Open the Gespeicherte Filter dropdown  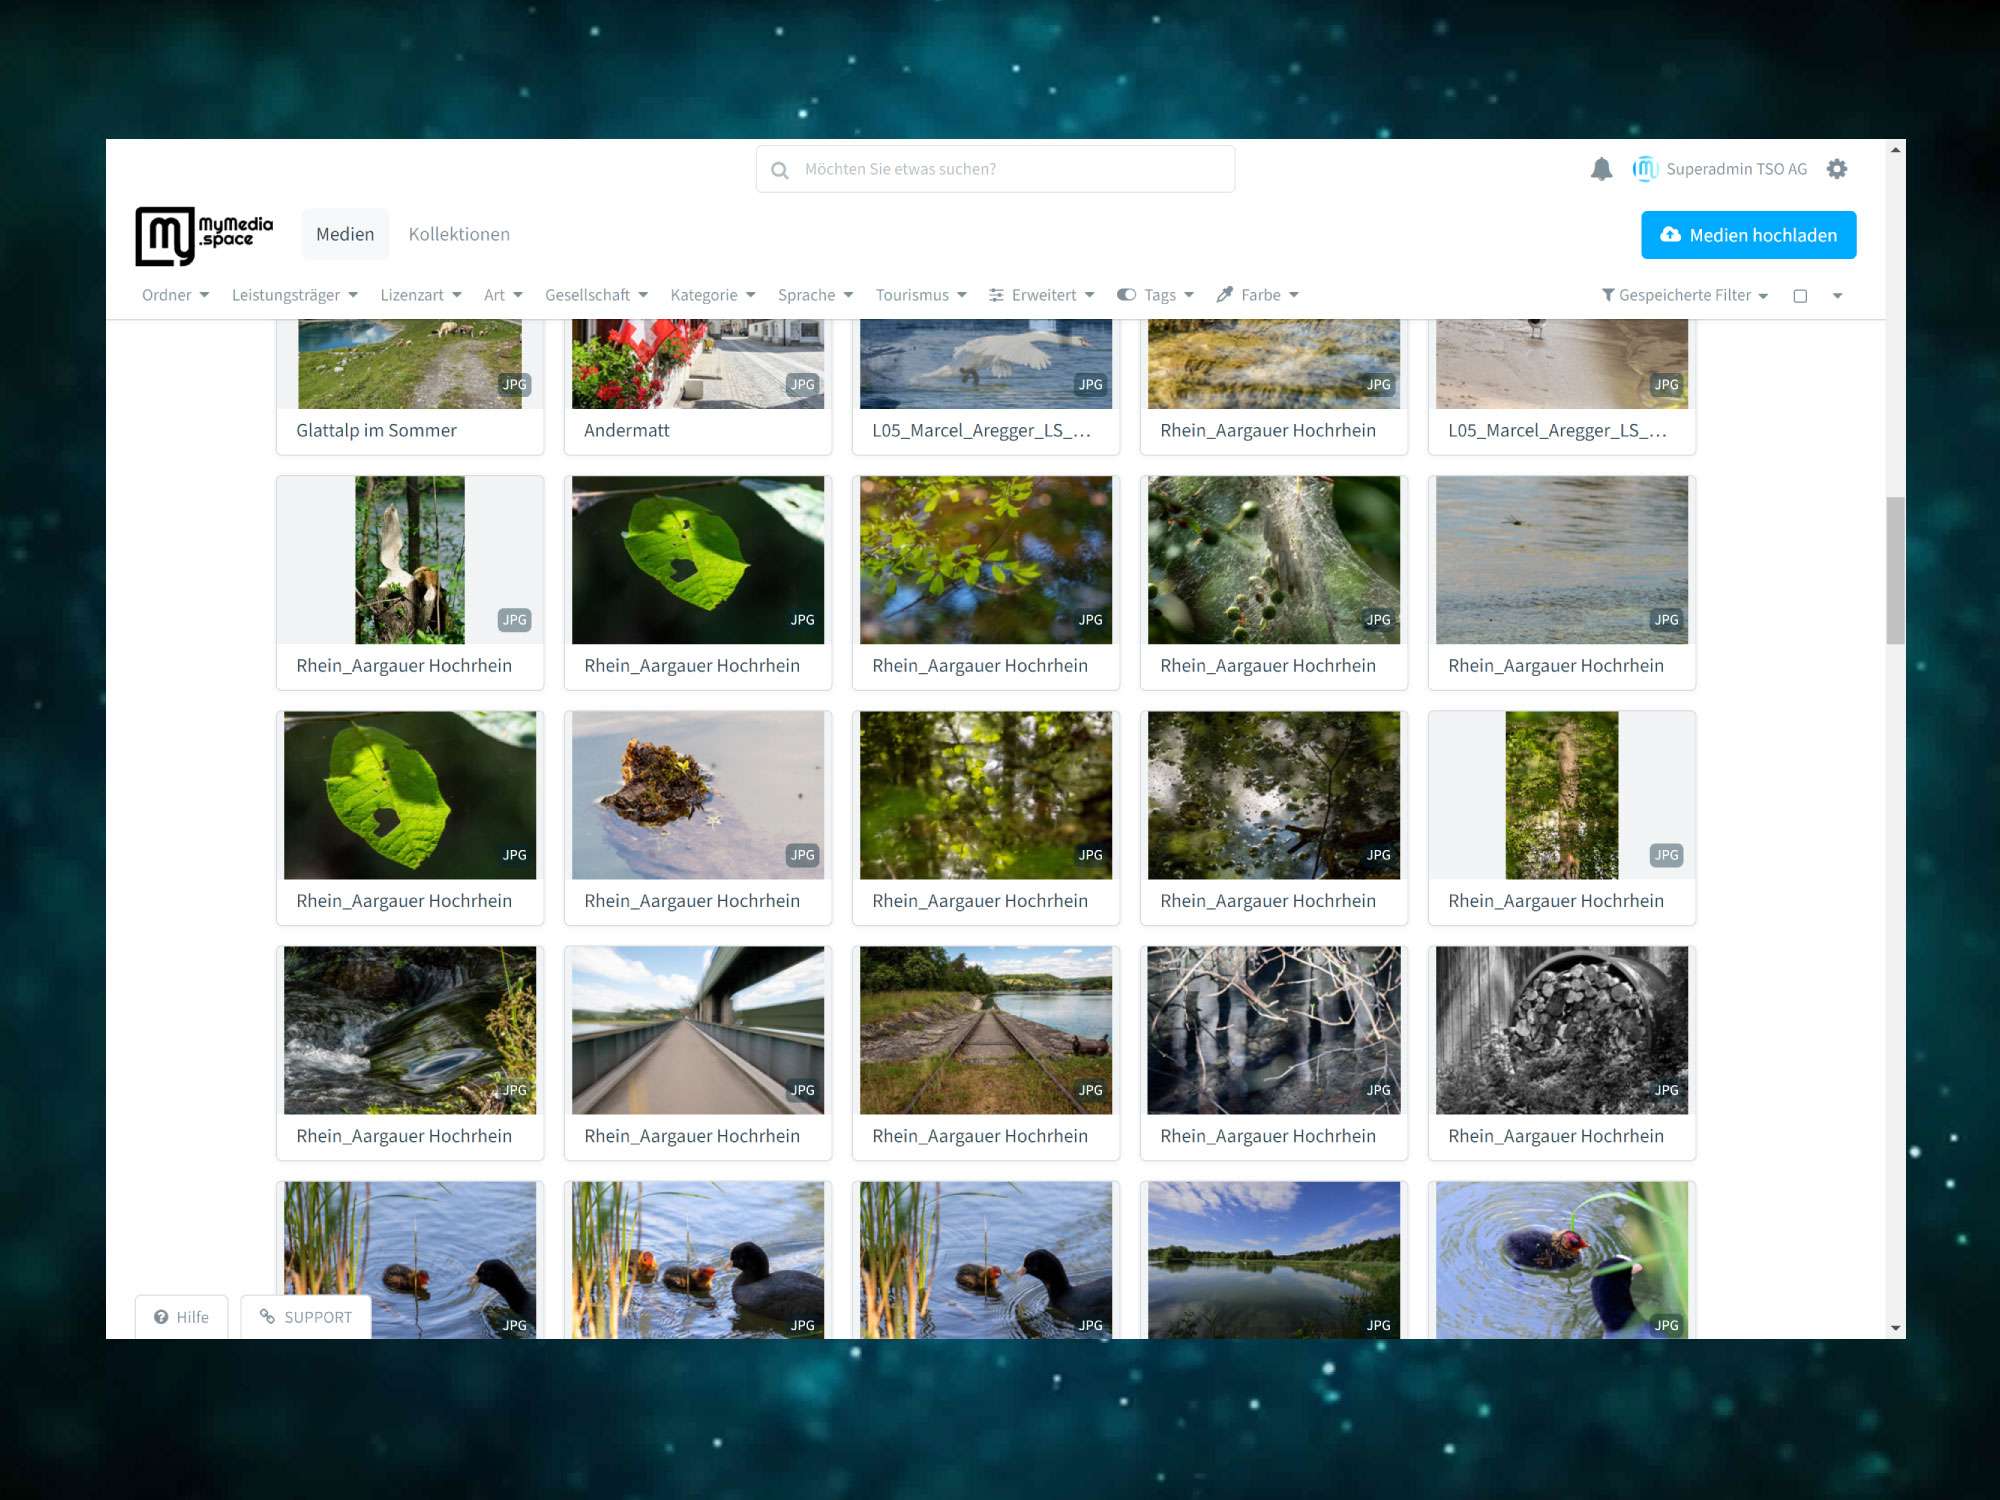point(1684,295)
